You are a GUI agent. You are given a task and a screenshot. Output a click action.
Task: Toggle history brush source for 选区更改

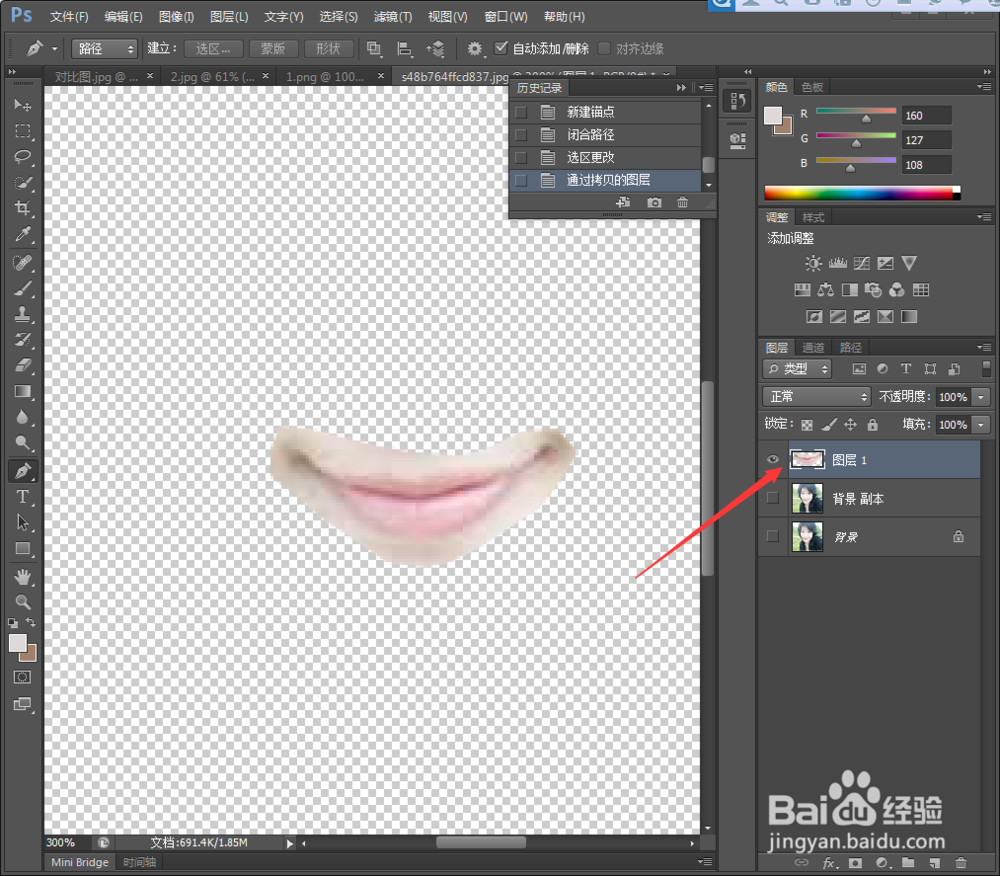click(521, 157)
